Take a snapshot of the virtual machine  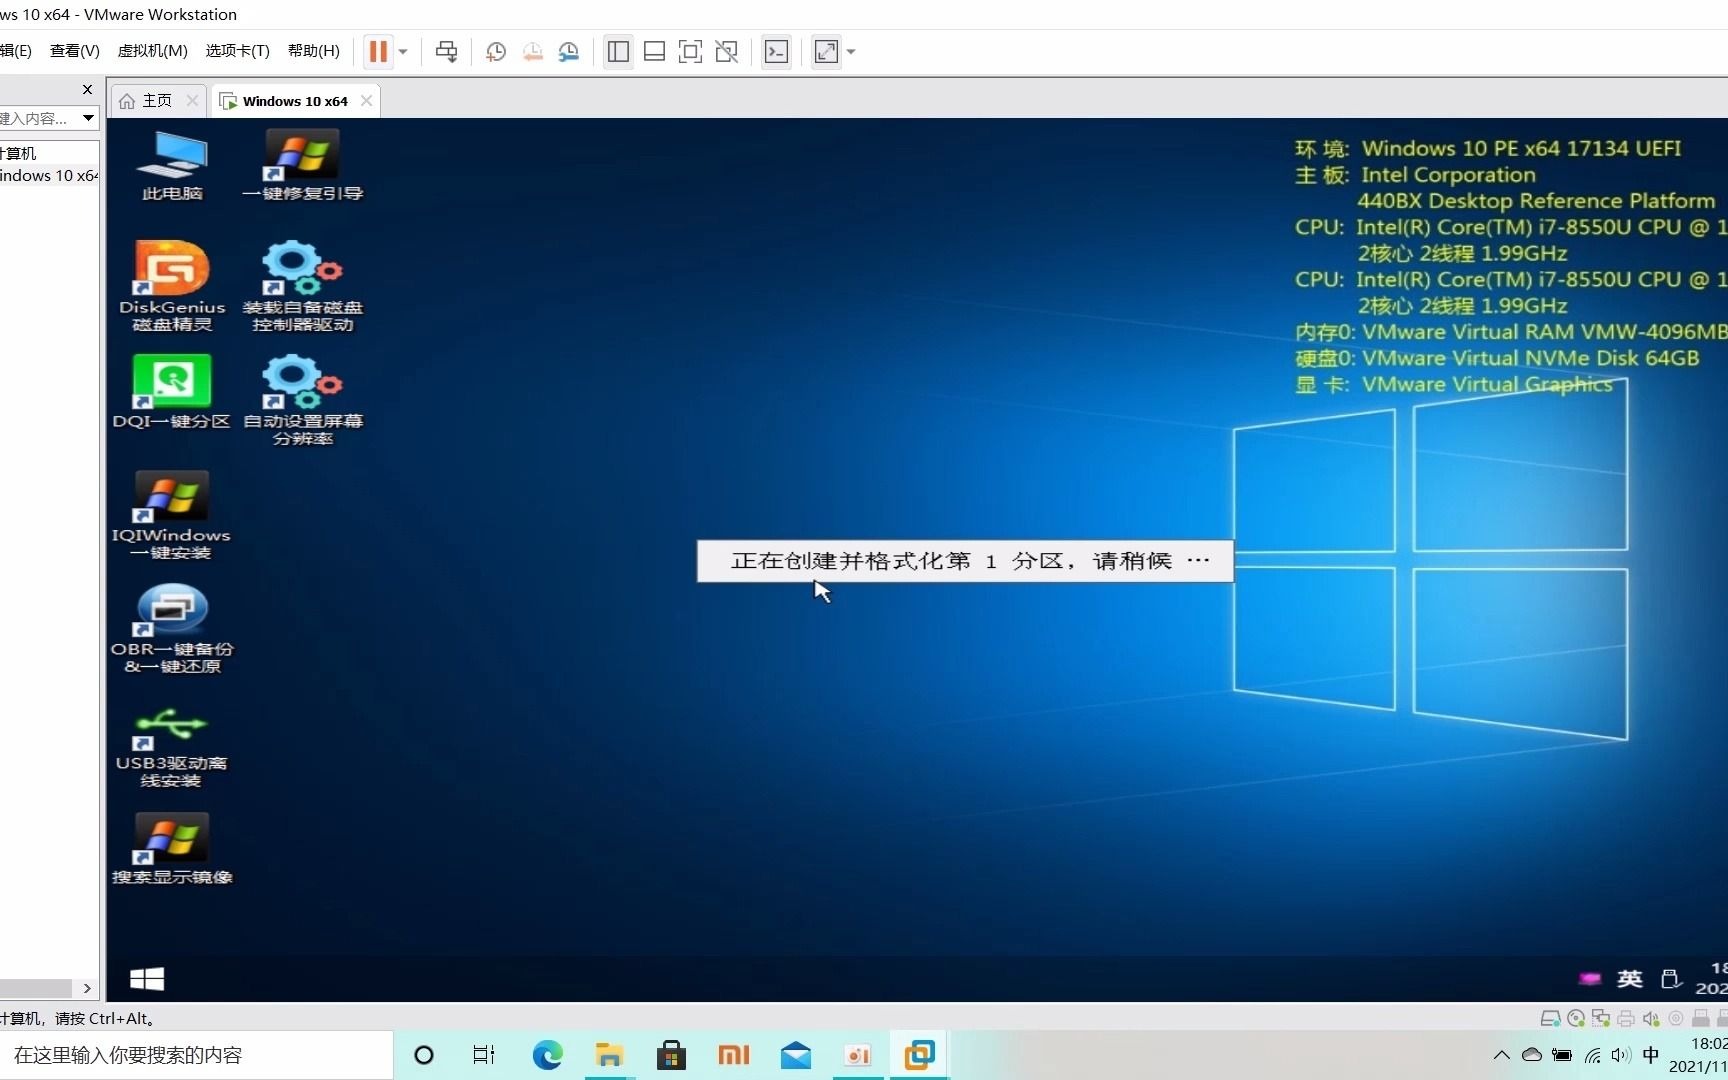(x=495, y=51)
